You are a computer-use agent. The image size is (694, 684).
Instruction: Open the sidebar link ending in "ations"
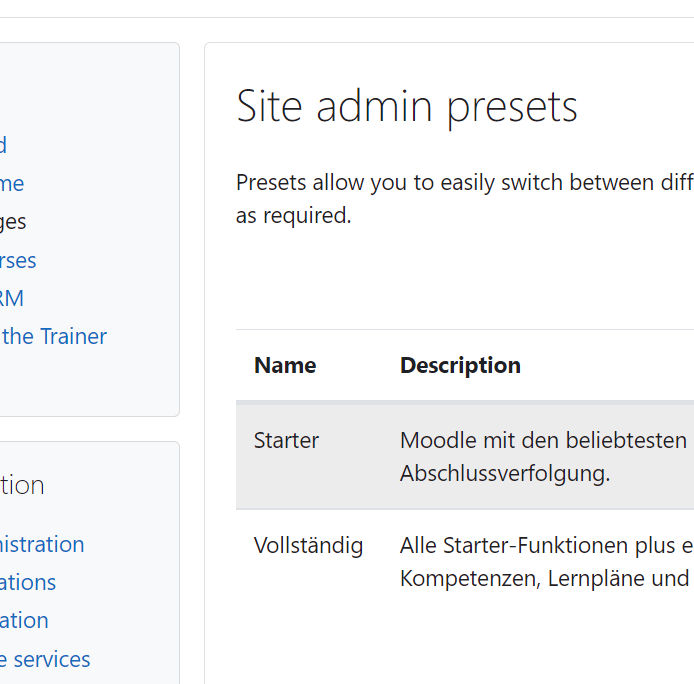click(x=28, y=583)
